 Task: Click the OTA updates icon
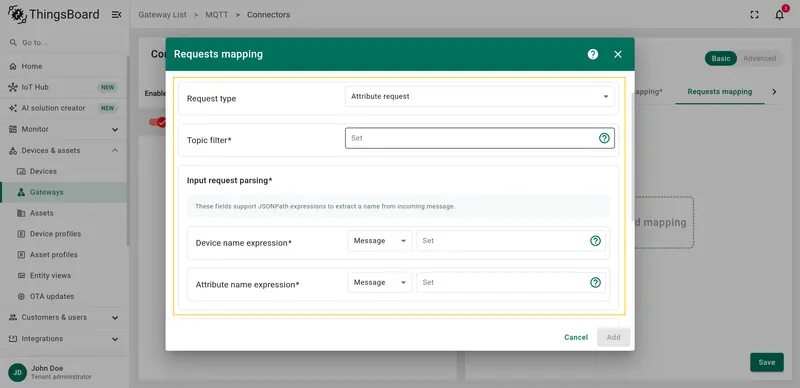click(x=21, y=297)
